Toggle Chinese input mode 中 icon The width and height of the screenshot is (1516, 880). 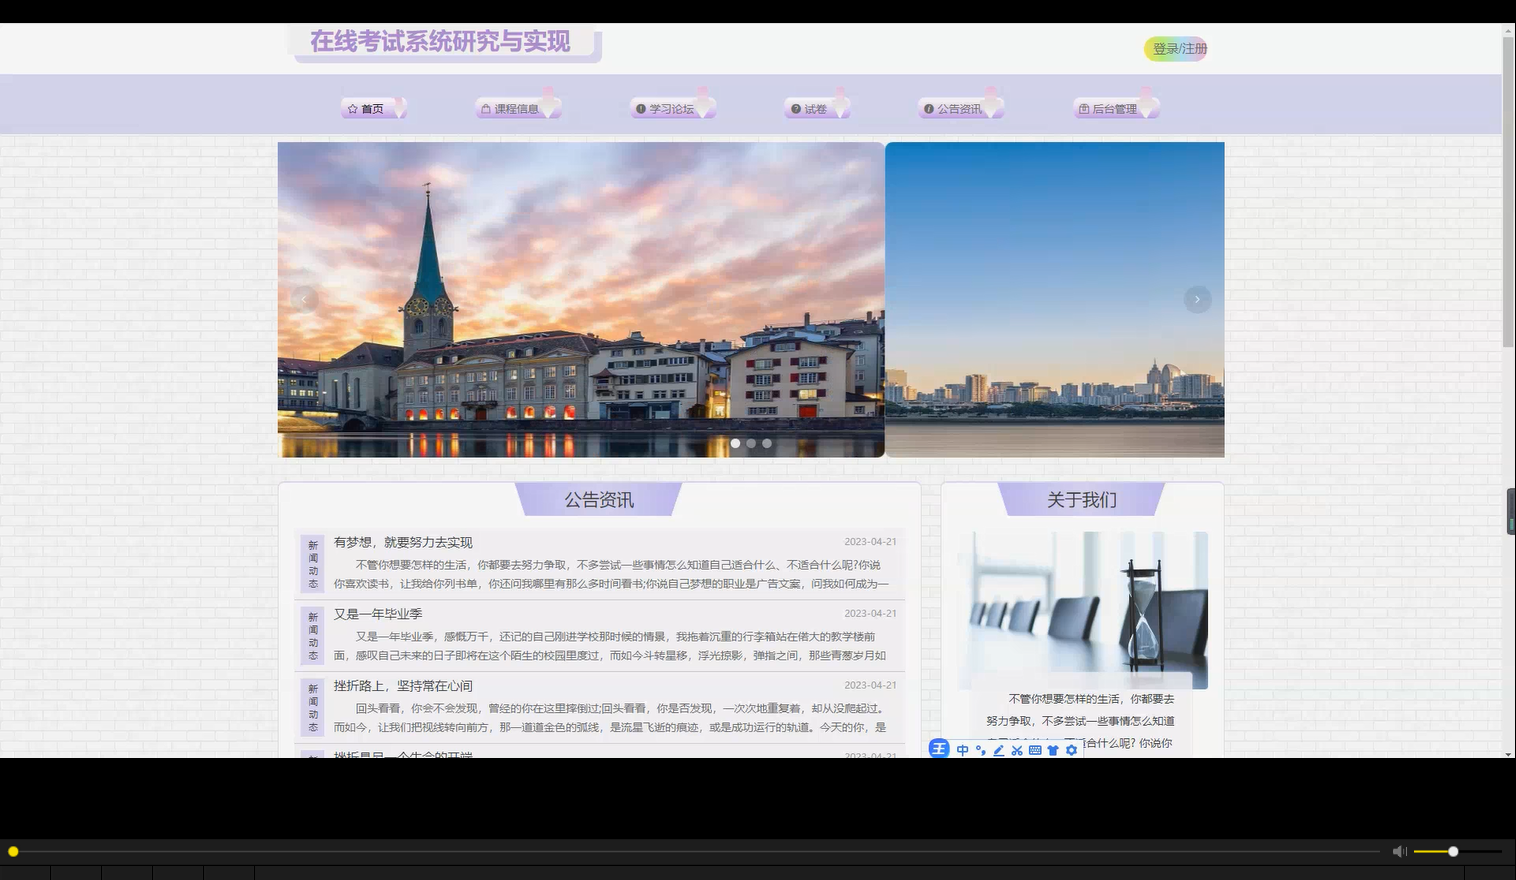[962, 750]
